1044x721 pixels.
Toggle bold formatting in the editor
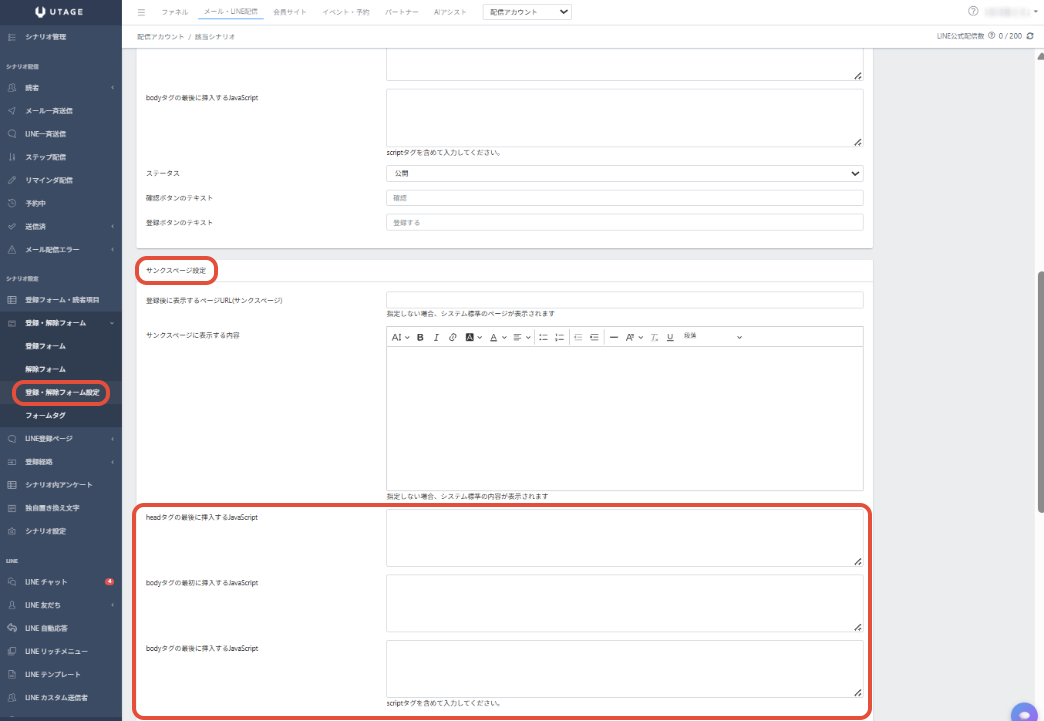[x=420, y=338]
